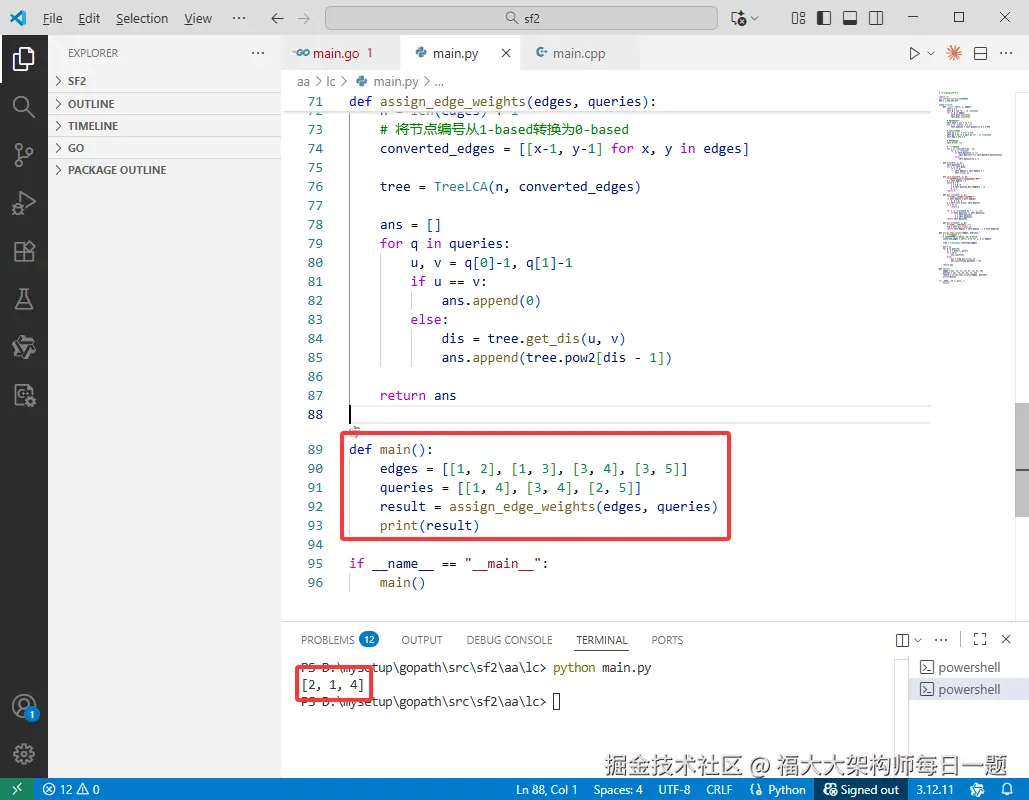Screen dimensions: 1029x800
Task: Expand the GO section
Action: tap(164, 148)
